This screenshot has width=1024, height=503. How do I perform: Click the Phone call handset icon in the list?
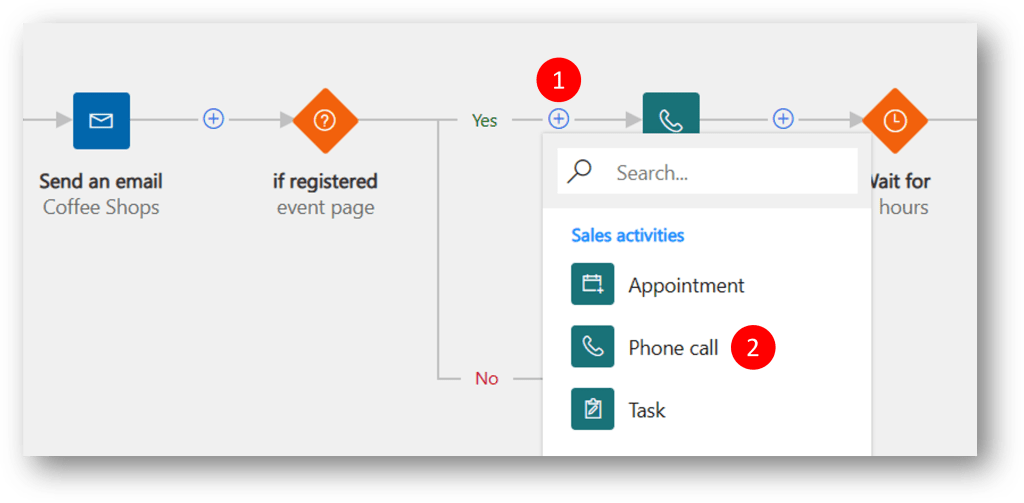(592, 347)
